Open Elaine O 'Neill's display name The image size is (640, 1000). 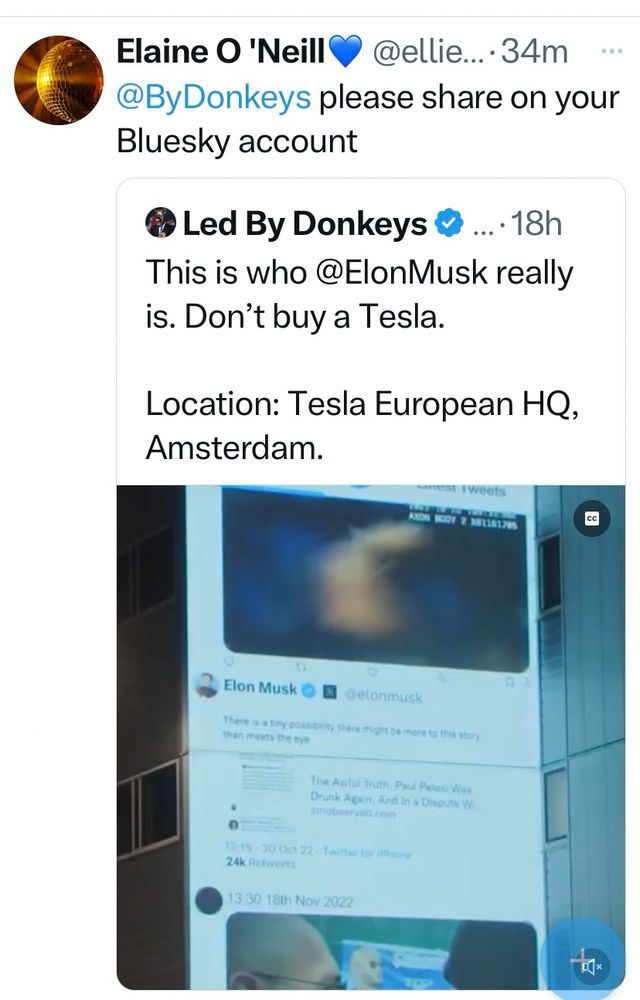[x=221, y=52]
